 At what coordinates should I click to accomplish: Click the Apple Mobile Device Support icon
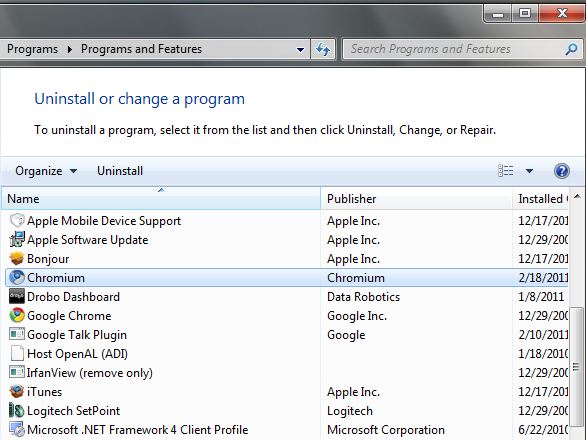point(17,221)
